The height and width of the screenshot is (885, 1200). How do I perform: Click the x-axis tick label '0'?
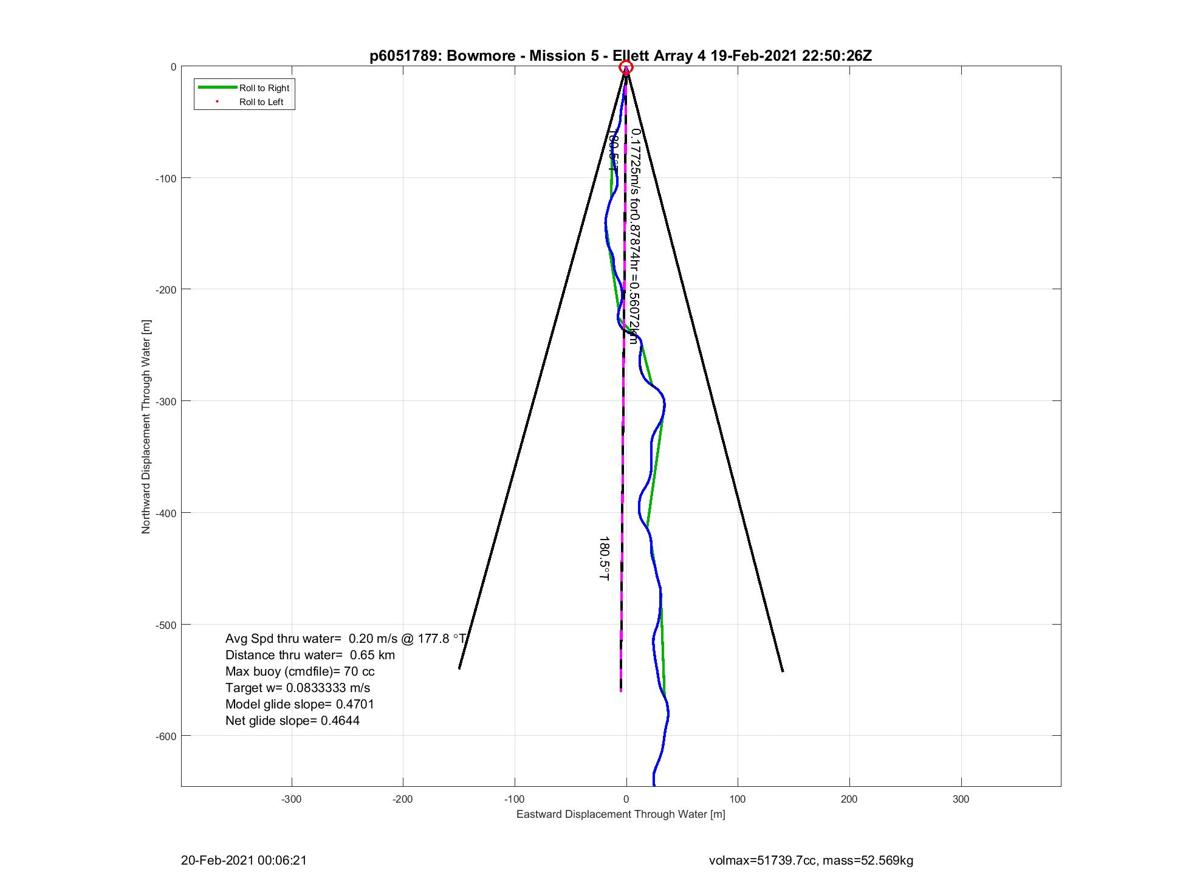tap(626, 800)
